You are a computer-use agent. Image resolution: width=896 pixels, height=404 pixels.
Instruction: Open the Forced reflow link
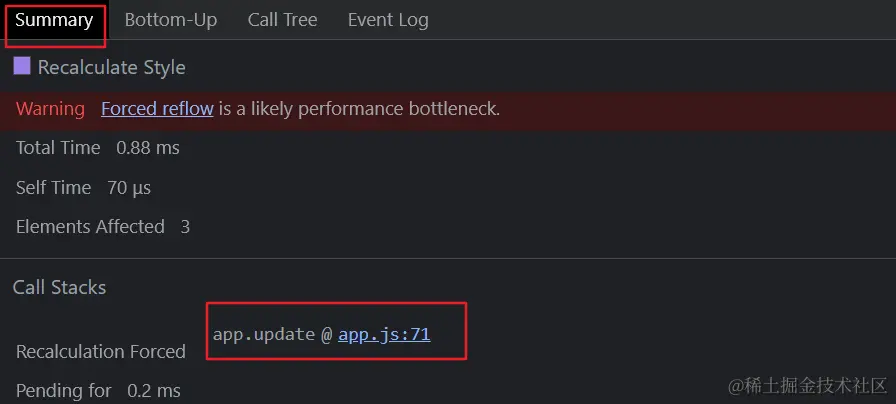[x=157, y=108]
